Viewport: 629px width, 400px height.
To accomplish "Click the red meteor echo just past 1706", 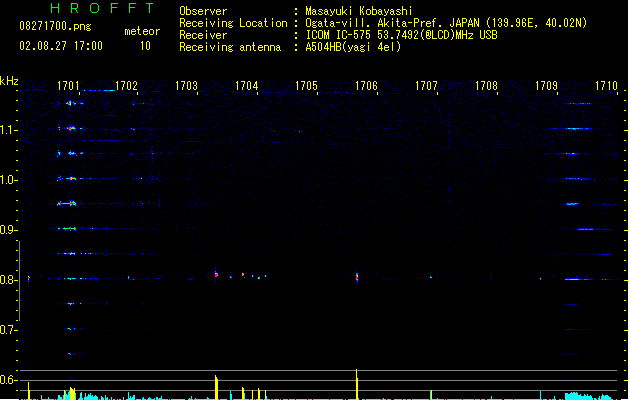I will [x=357, y=277].
